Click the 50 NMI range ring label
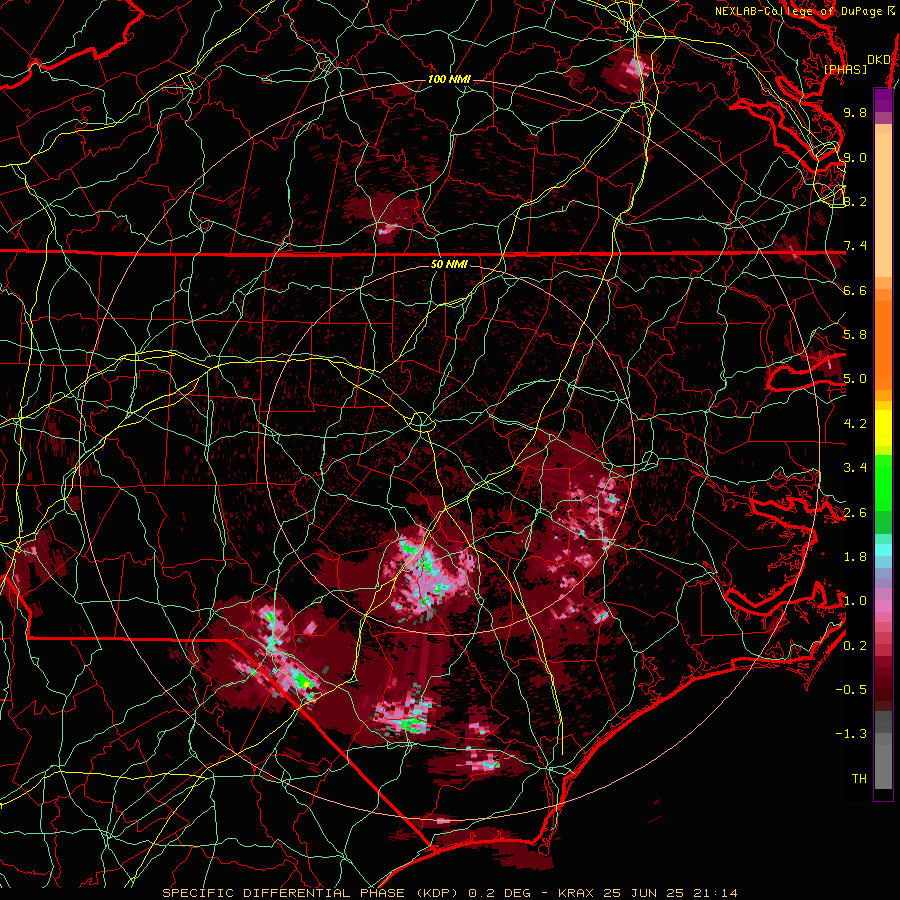Viewport: 900px width, 900px height. (449, 264)
